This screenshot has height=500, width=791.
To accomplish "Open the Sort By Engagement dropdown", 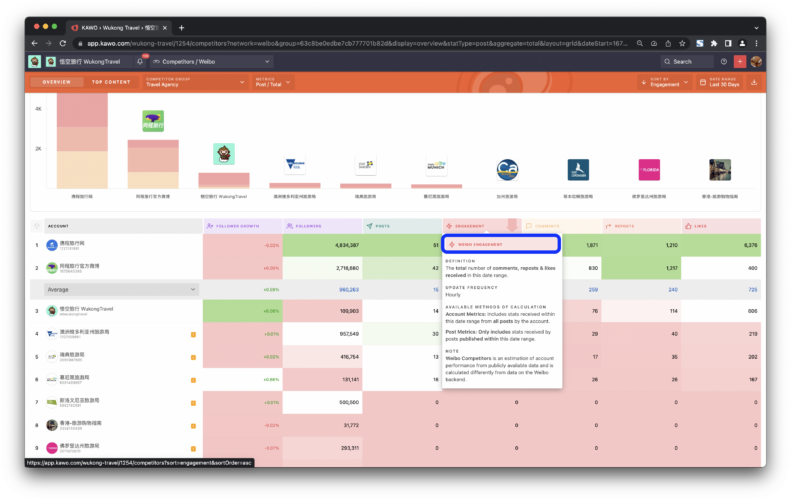I will (664, 83).
